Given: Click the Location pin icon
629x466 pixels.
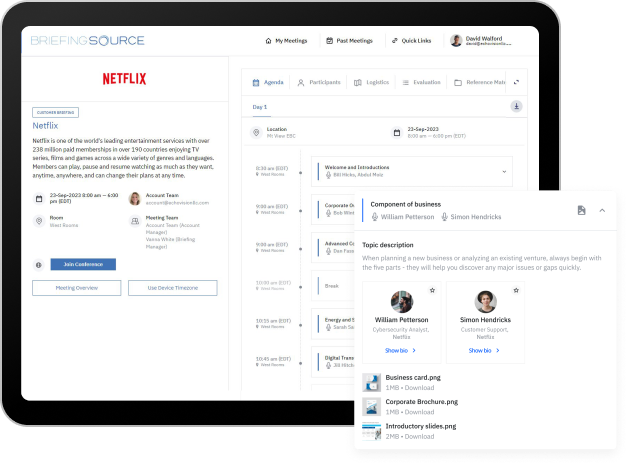Looking at the screenshot, I should pyautogui.click(x=256, y=132).
